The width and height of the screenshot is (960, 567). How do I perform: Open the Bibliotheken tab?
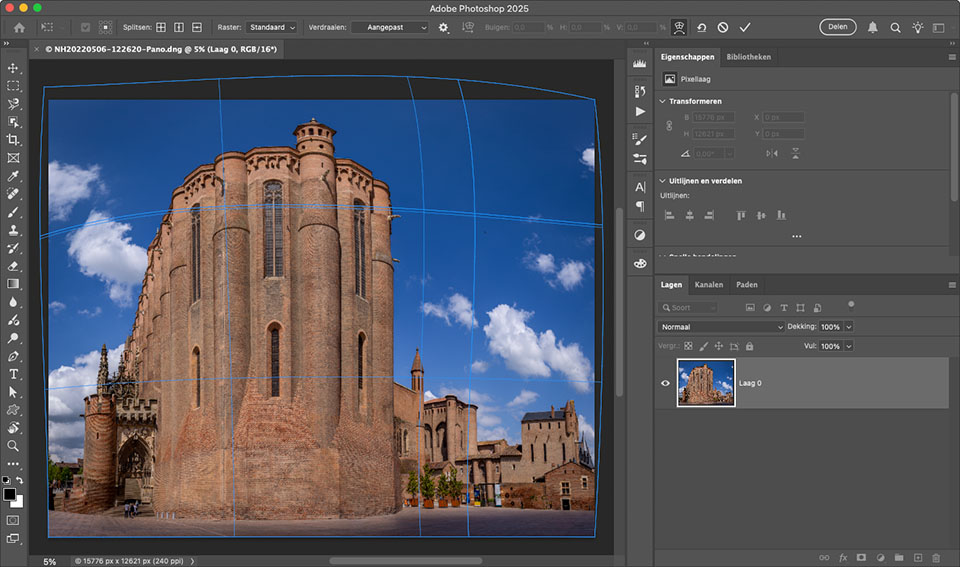coord(748,57)
